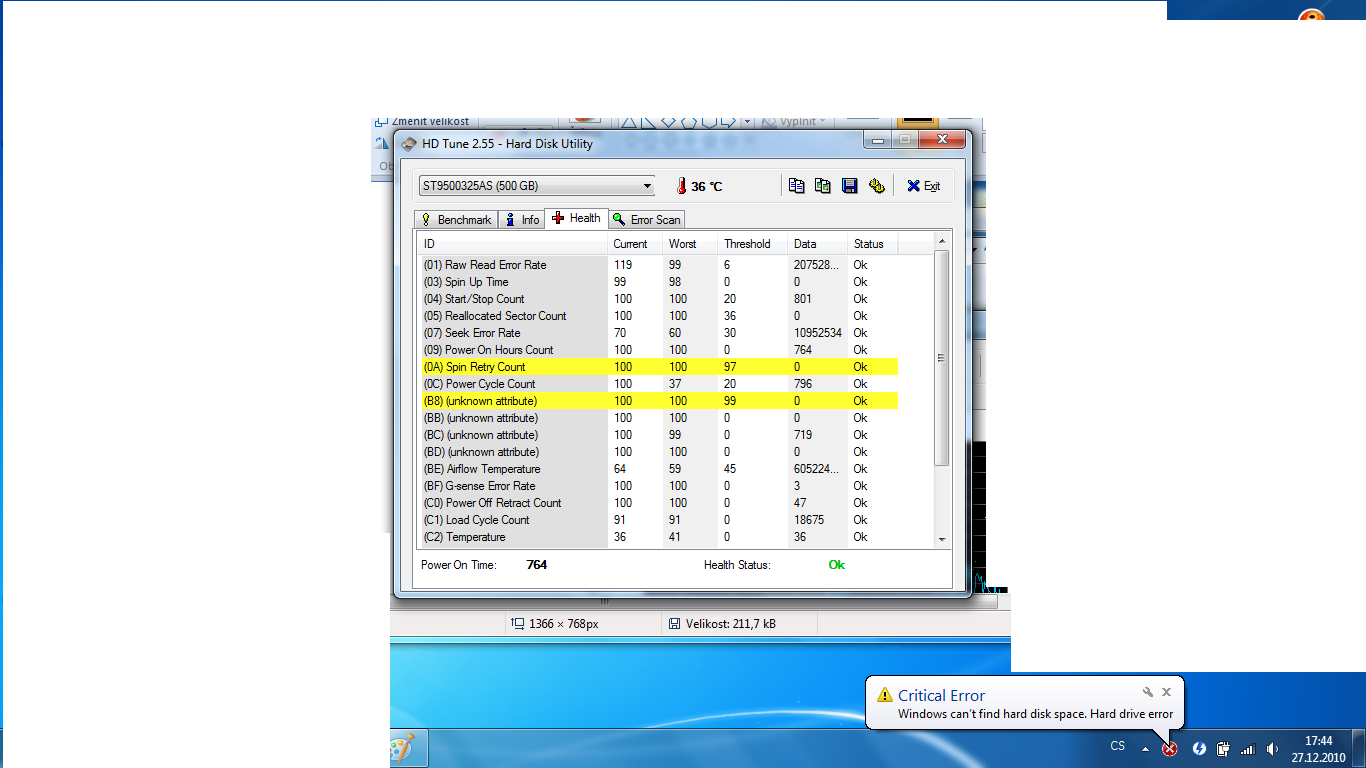Click the copy info to clipboard icon

[x=796, y=186]
